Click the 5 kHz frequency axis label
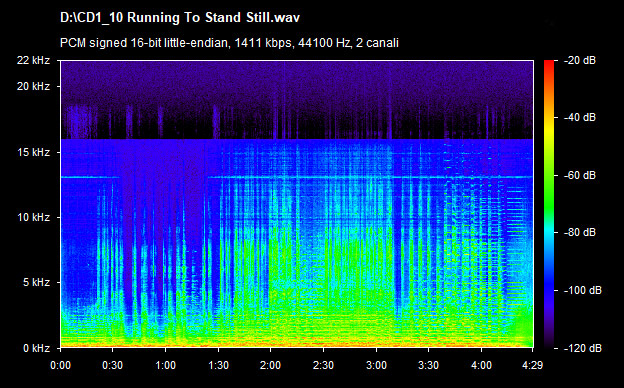This screenshot has width=624, height=388. [x=36, y=283]
